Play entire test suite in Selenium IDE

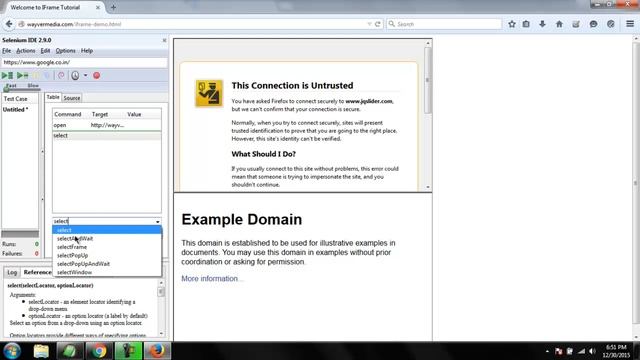point(7,76)
